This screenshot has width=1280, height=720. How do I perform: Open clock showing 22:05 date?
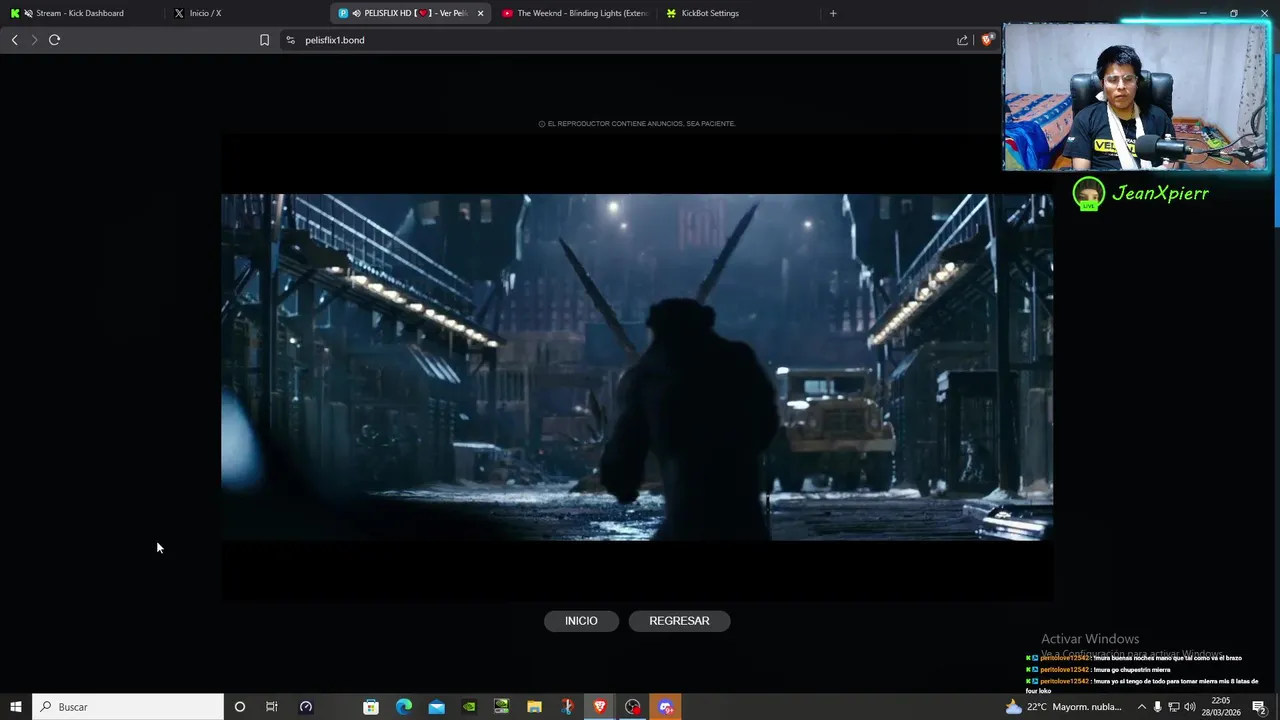pos(1221,707)
